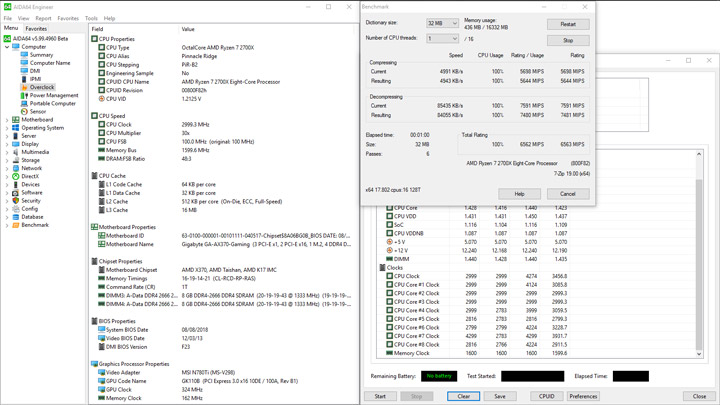
Task: Open the DMI tree icon
Action: tap(24, 71)
